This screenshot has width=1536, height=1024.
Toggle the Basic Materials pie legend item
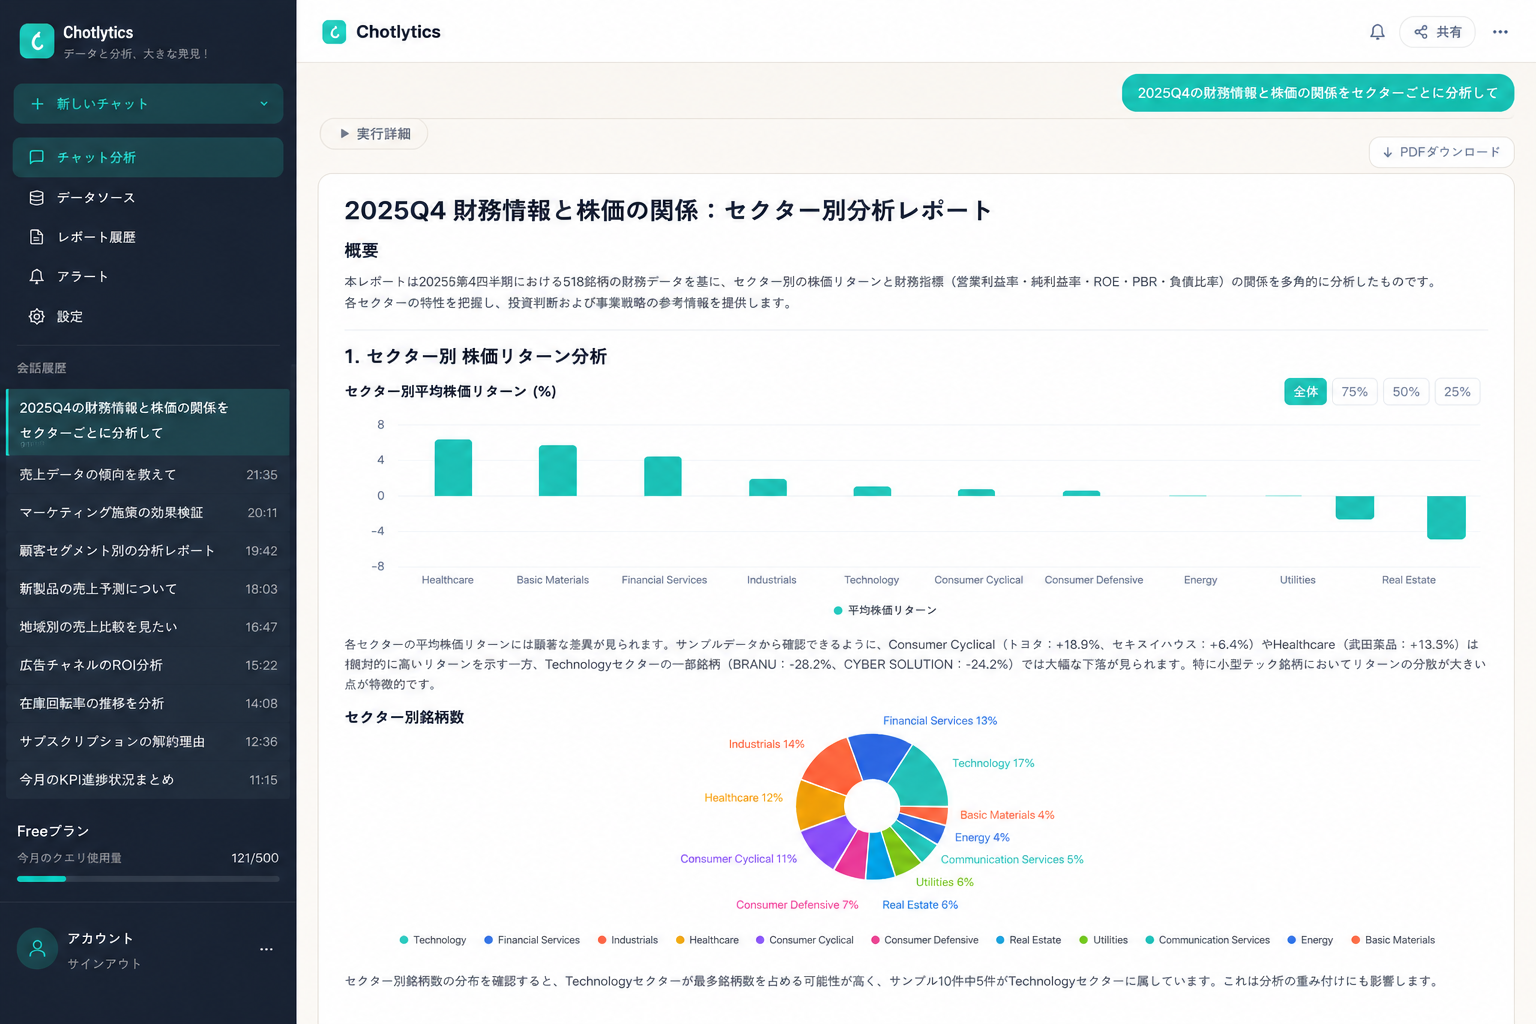click(x=1393, y=940)
